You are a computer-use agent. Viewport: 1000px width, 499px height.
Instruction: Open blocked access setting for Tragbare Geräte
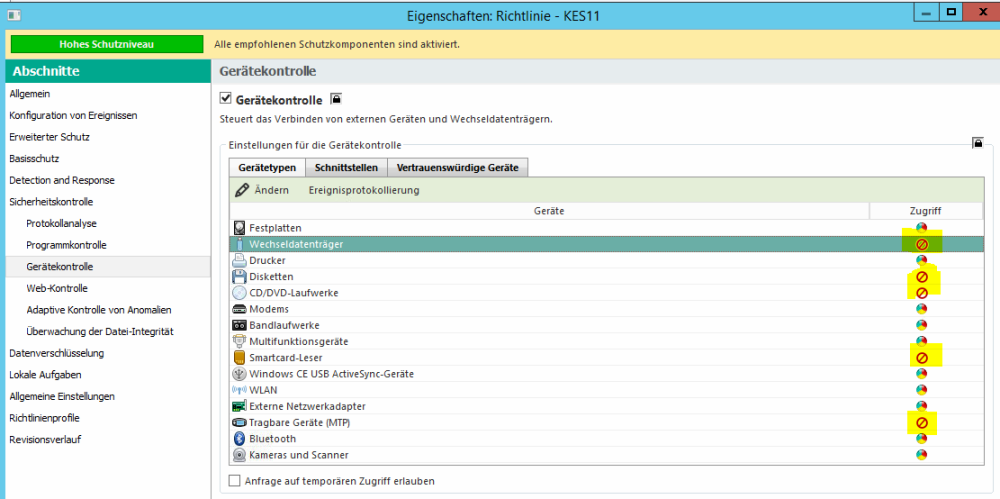[x=921, y=422]
